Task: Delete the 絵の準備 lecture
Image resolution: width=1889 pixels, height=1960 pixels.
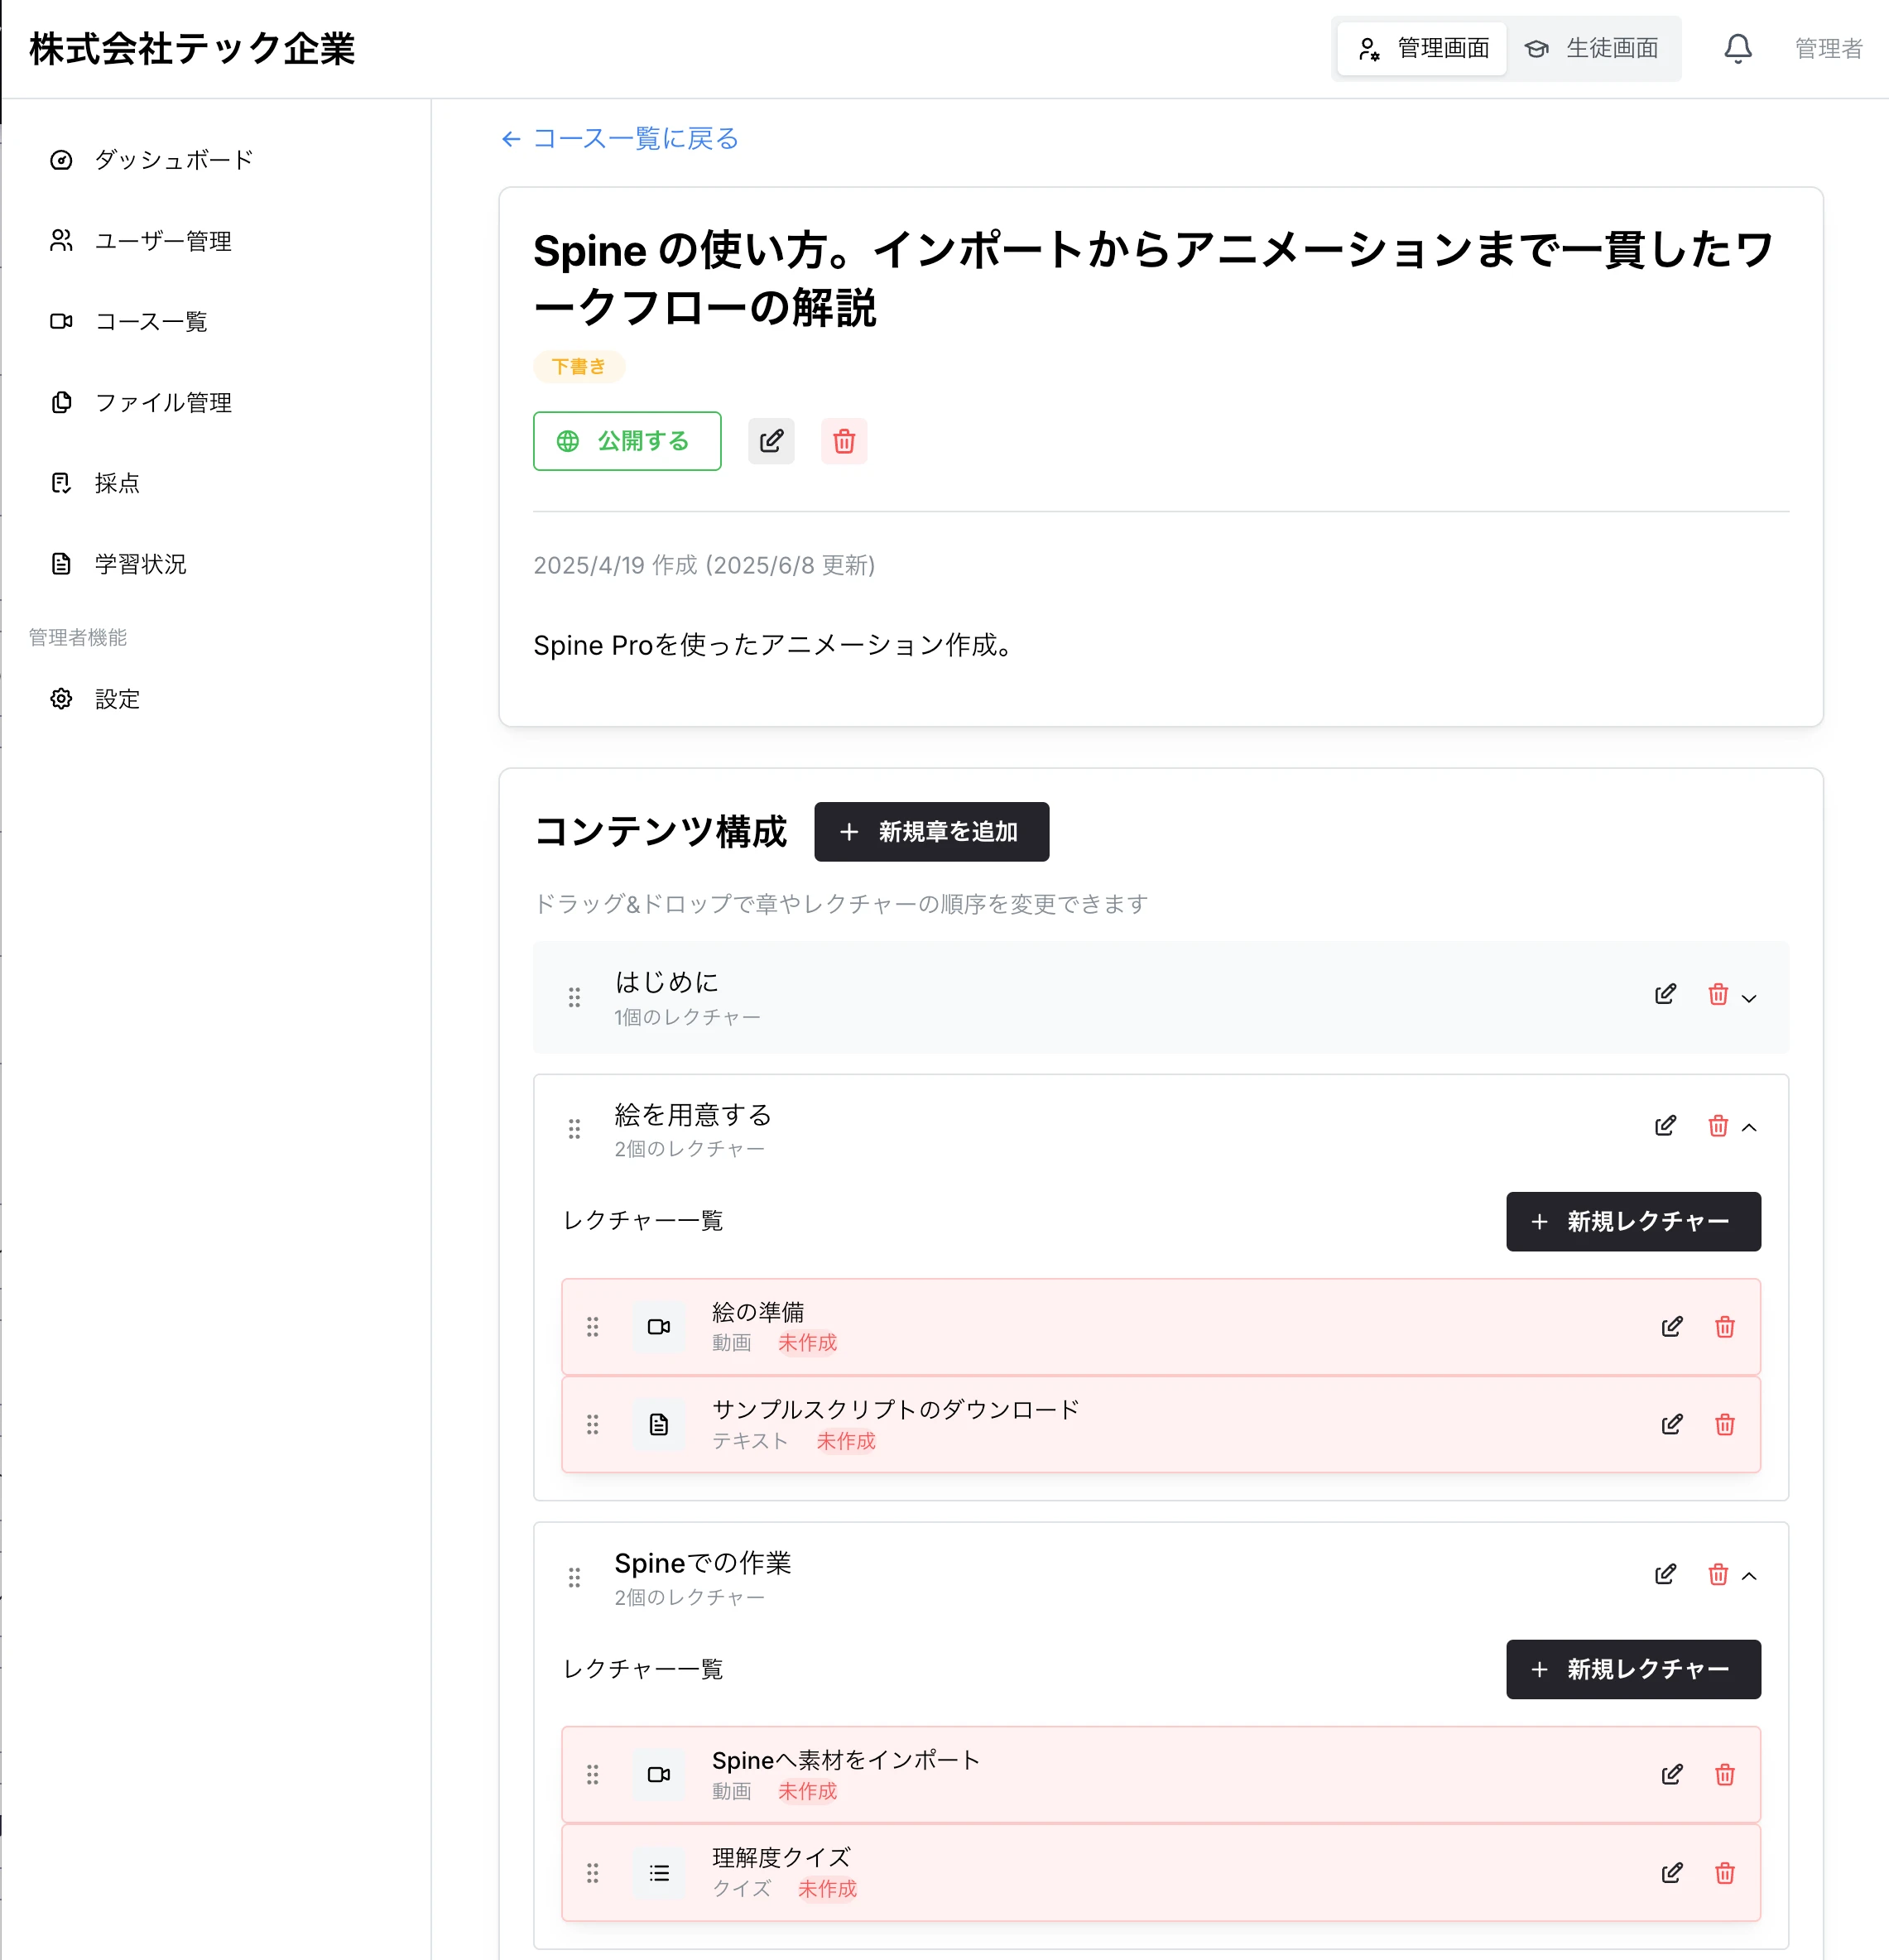Action: 1724,1327
